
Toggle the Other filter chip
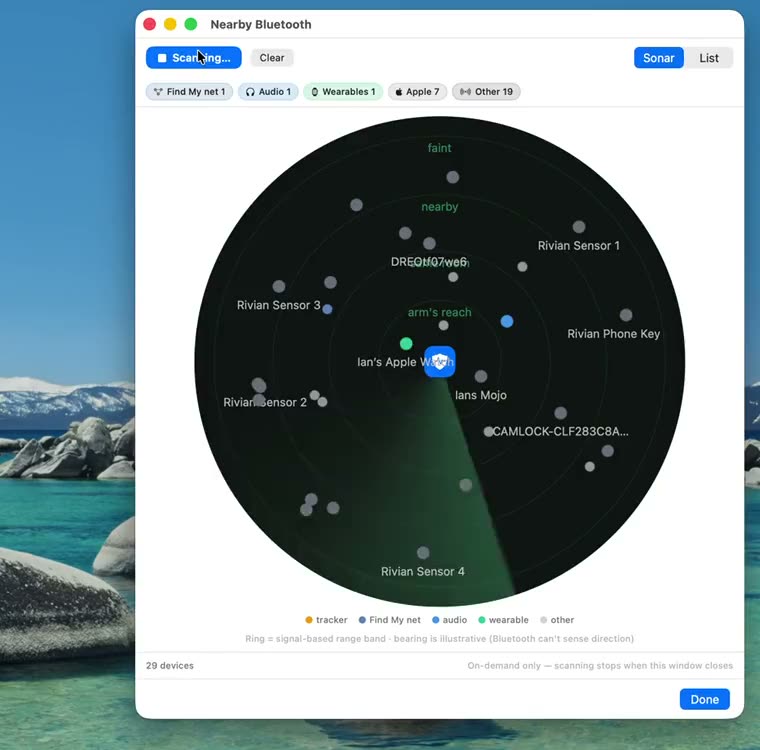click(486, 92)
